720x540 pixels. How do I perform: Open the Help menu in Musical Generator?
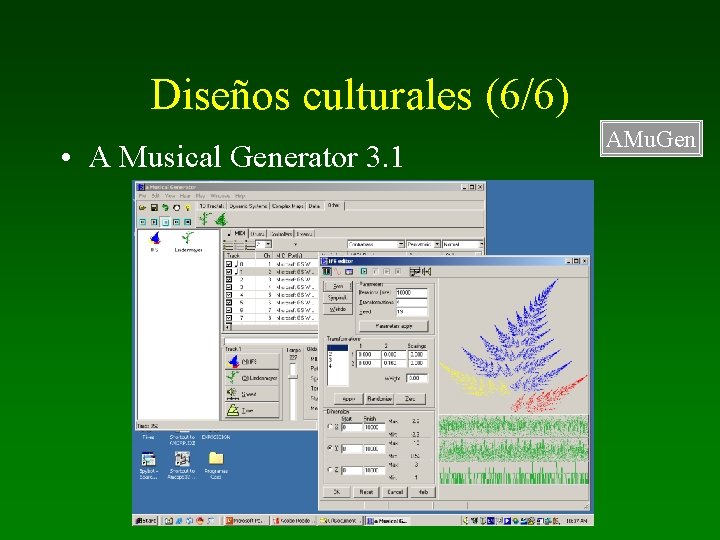240,196
